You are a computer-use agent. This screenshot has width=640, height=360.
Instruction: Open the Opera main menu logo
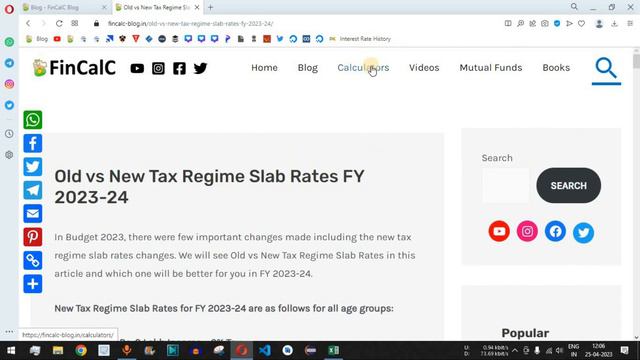[9, 9]
